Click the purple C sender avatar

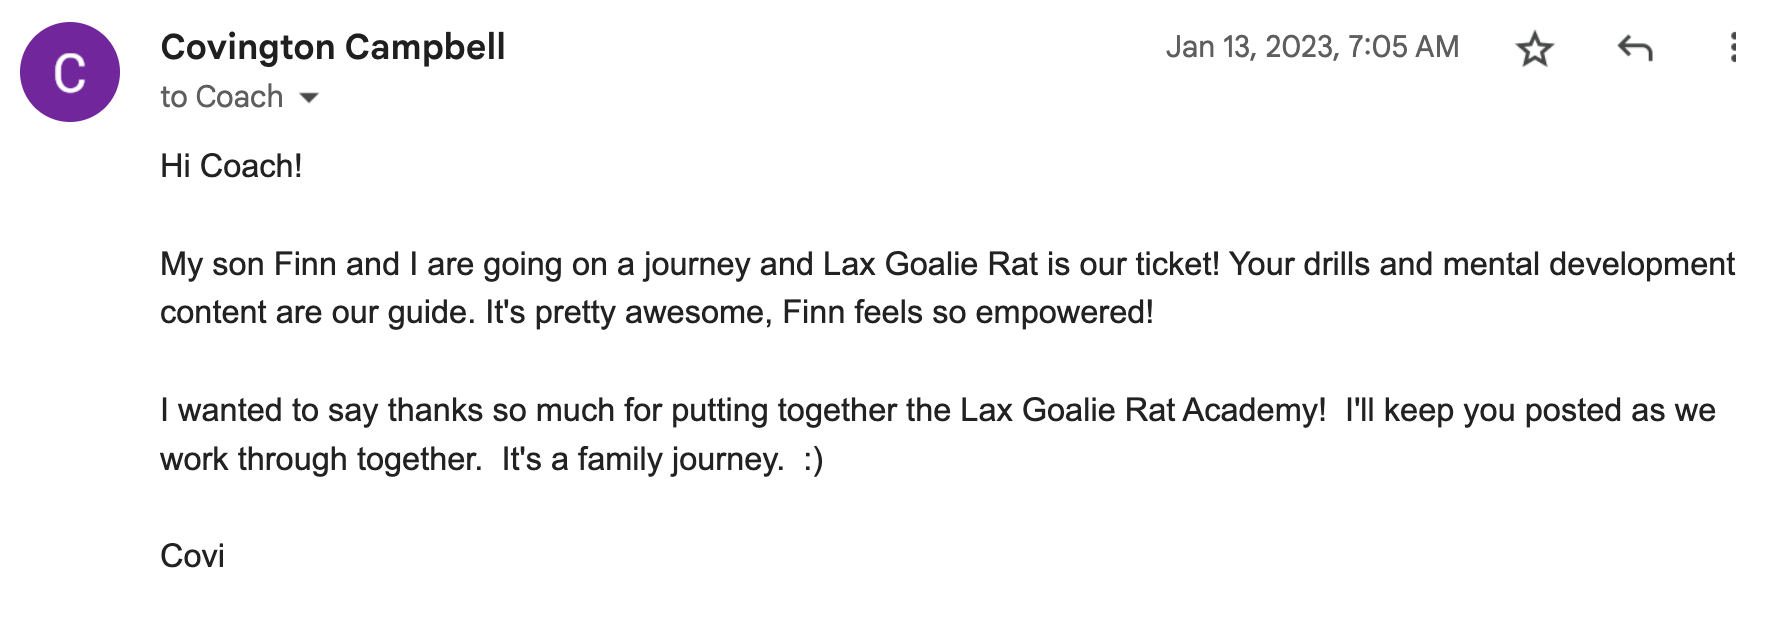pyautogui.click(x=70, y=72)
